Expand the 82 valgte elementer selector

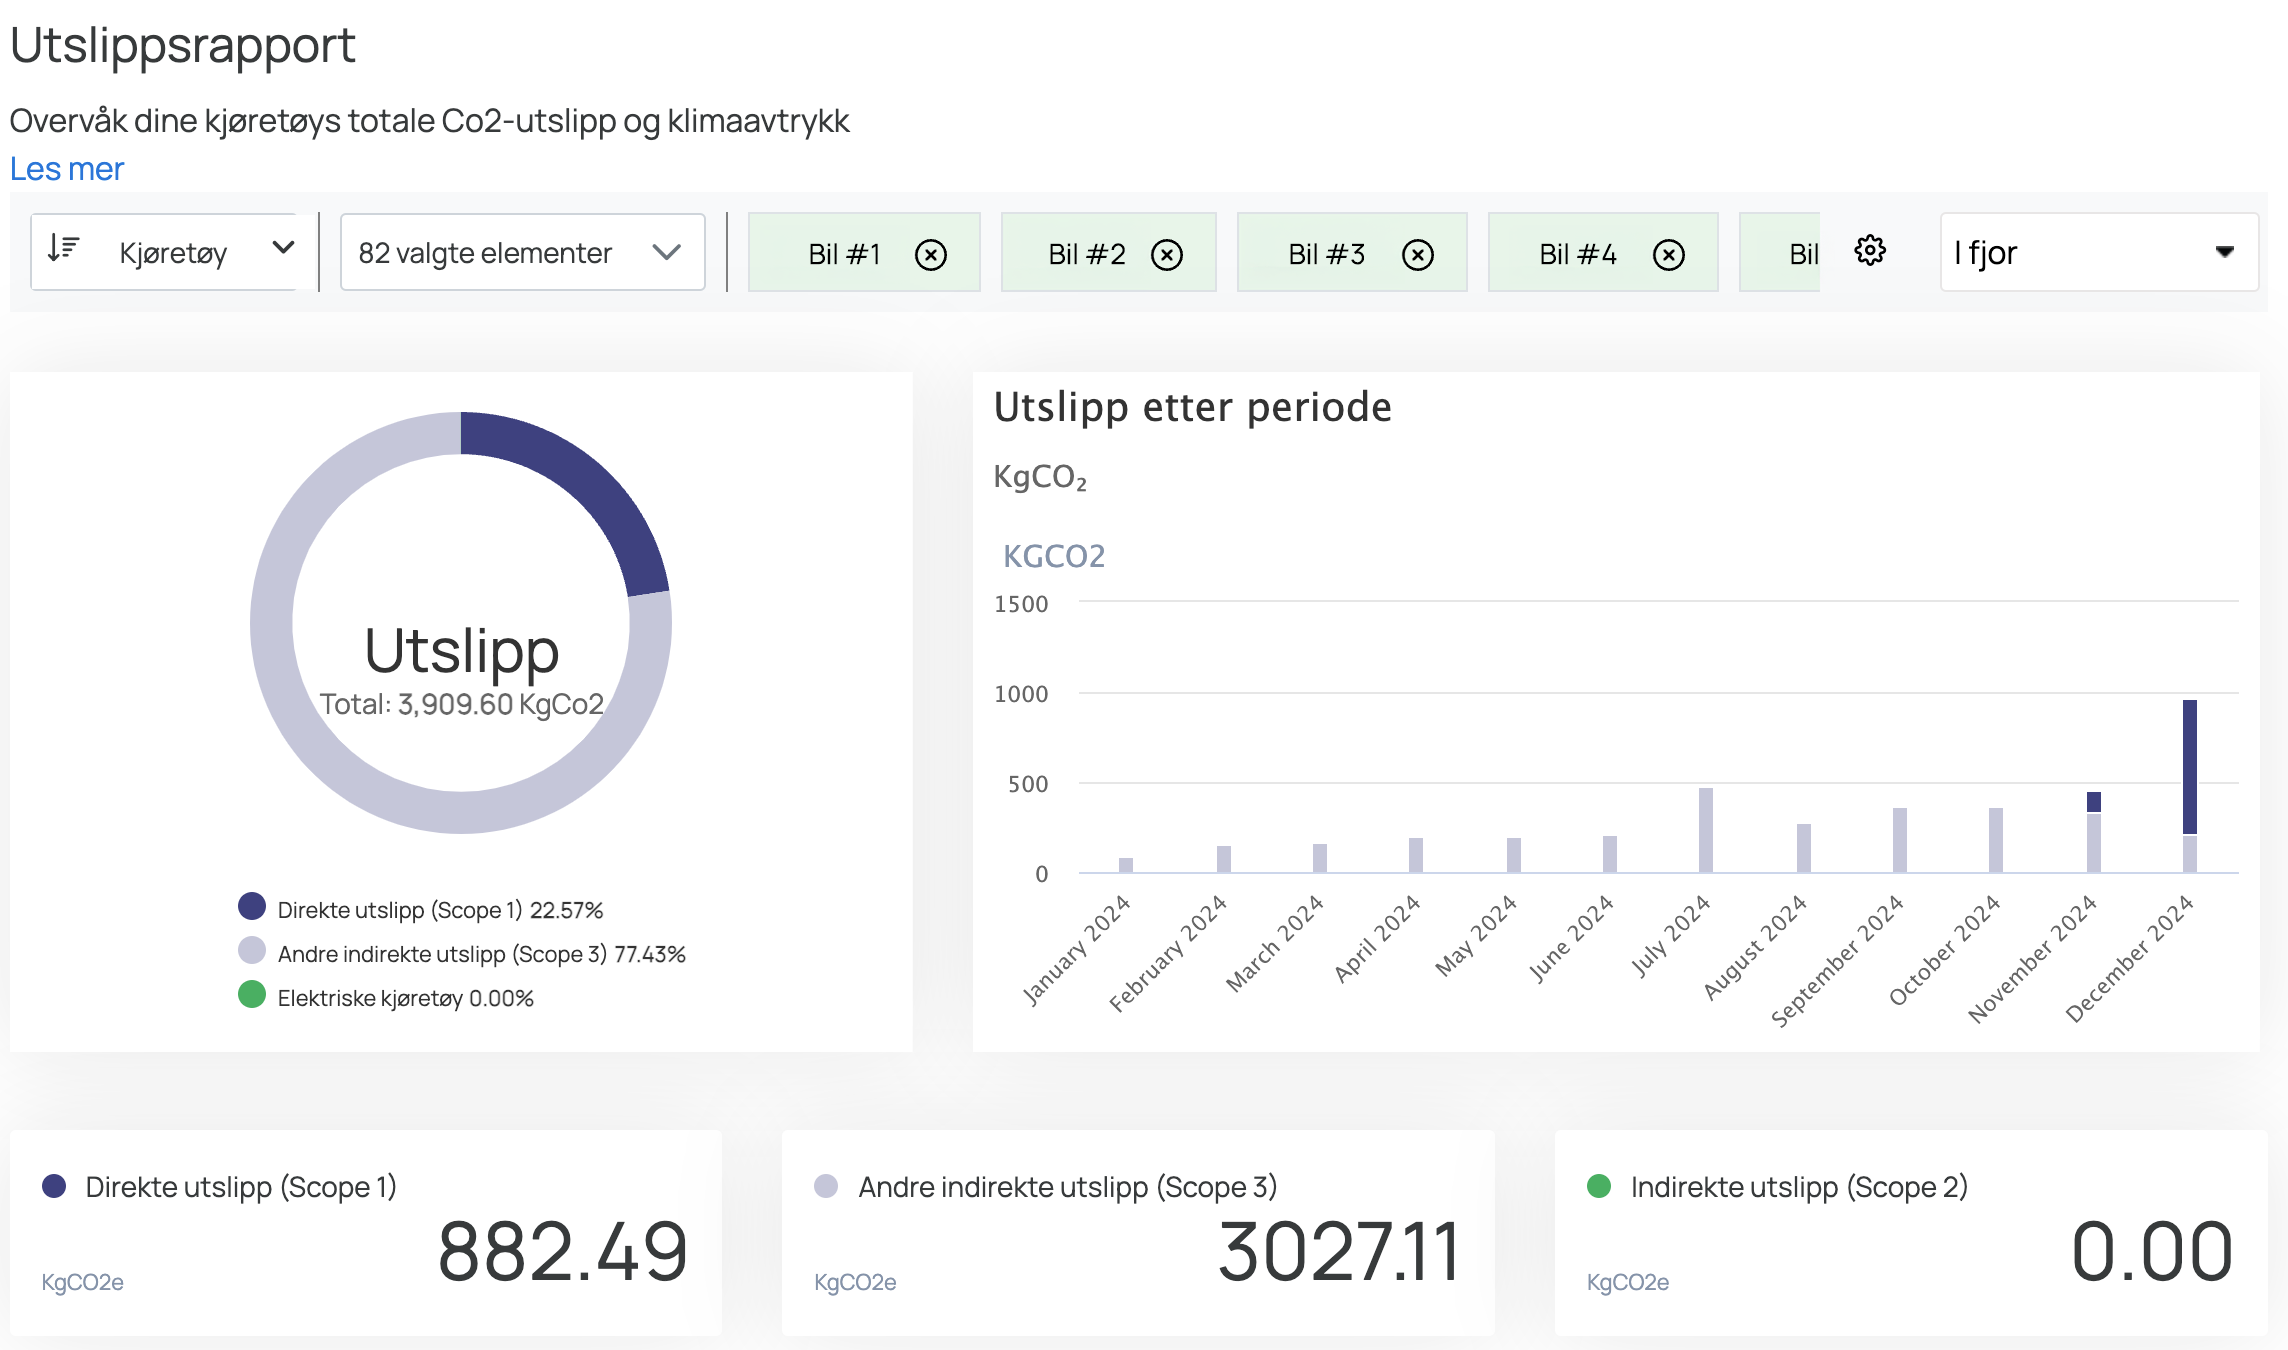(522, 252)
